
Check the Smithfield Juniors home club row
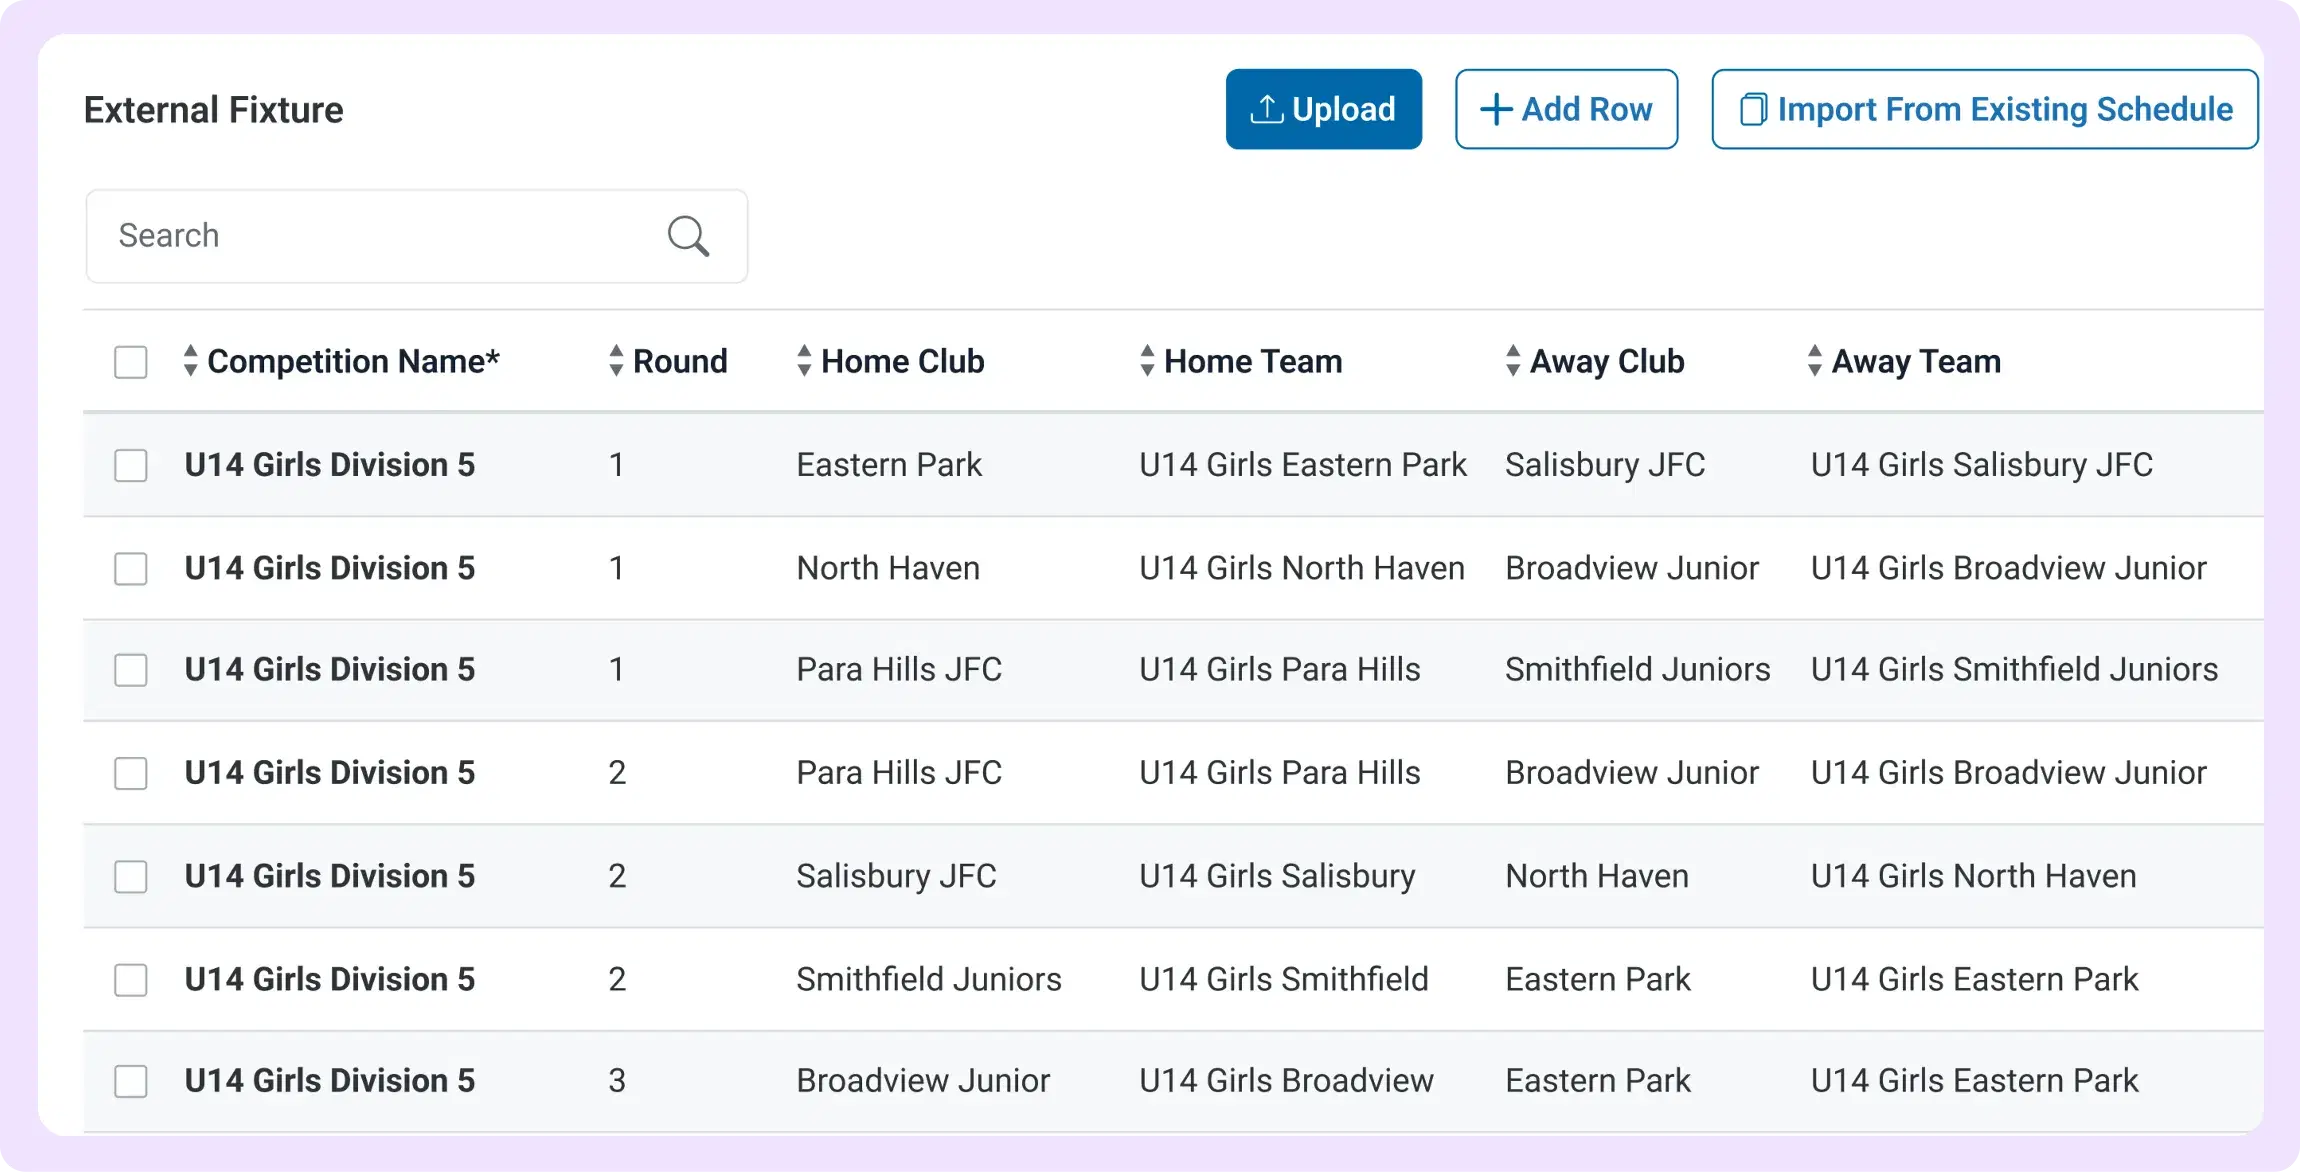click(131, 979)
